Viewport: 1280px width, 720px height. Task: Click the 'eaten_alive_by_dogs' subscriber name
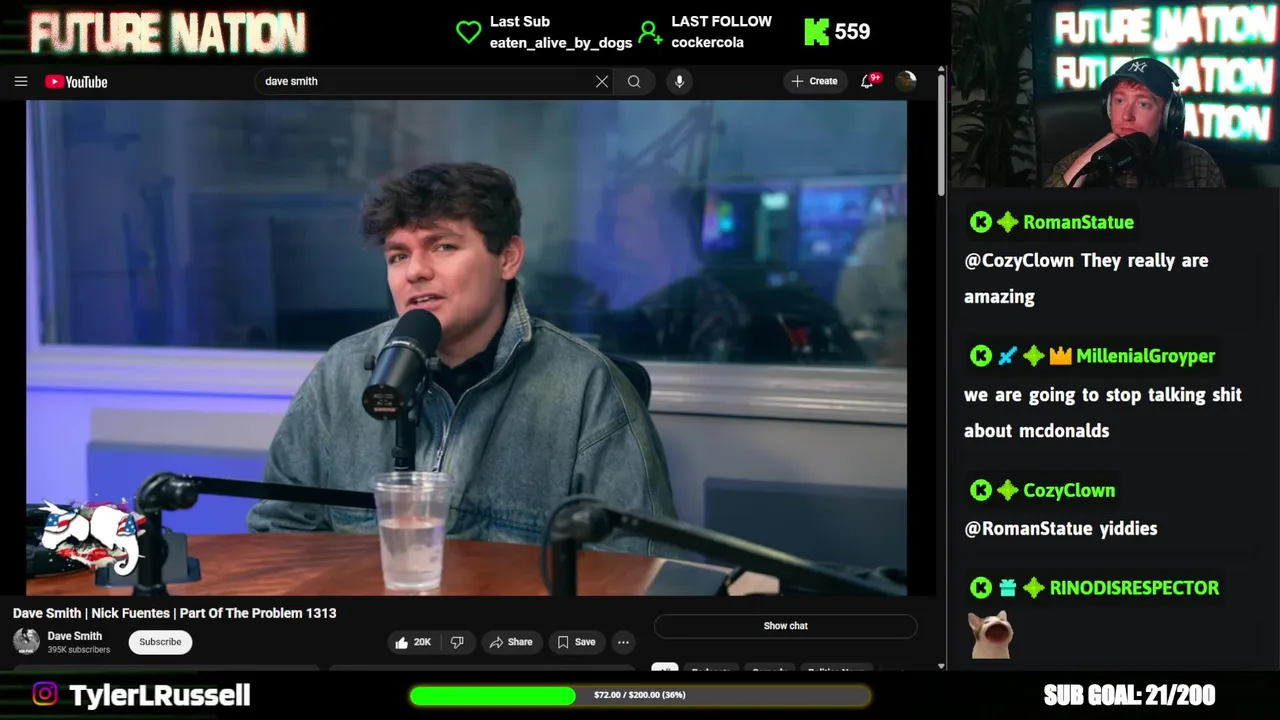[x=561, y=43]
